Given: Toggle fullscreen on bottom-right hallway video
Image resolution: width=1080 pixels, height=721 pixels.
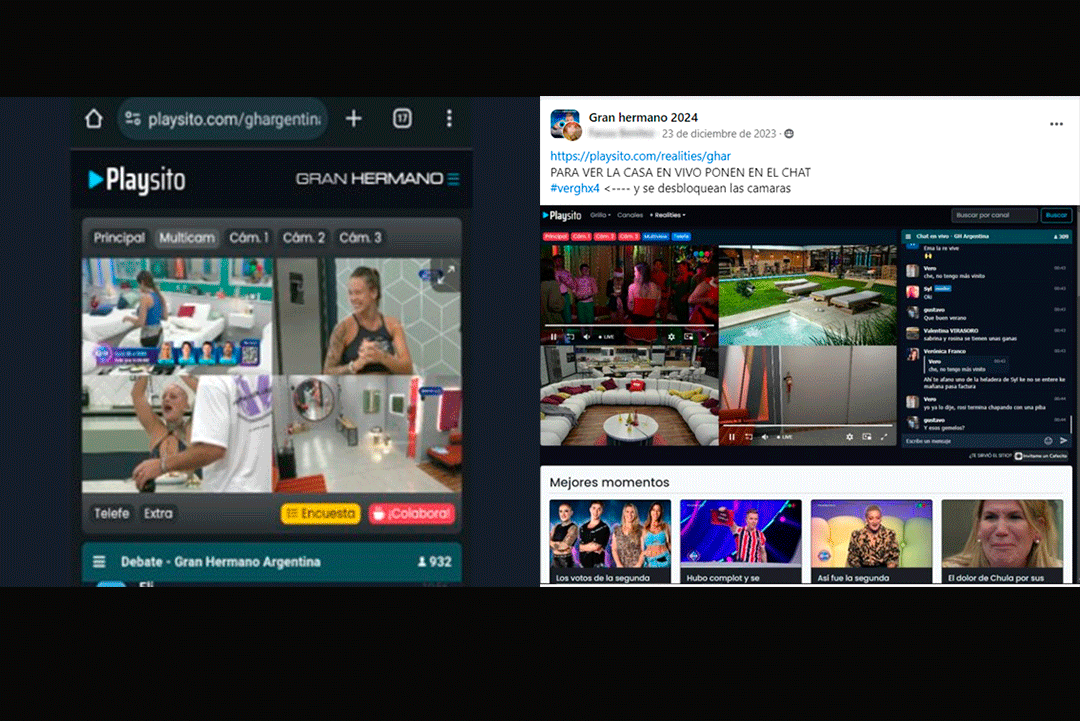Looking at the screenshot, I should click(884, 437).
